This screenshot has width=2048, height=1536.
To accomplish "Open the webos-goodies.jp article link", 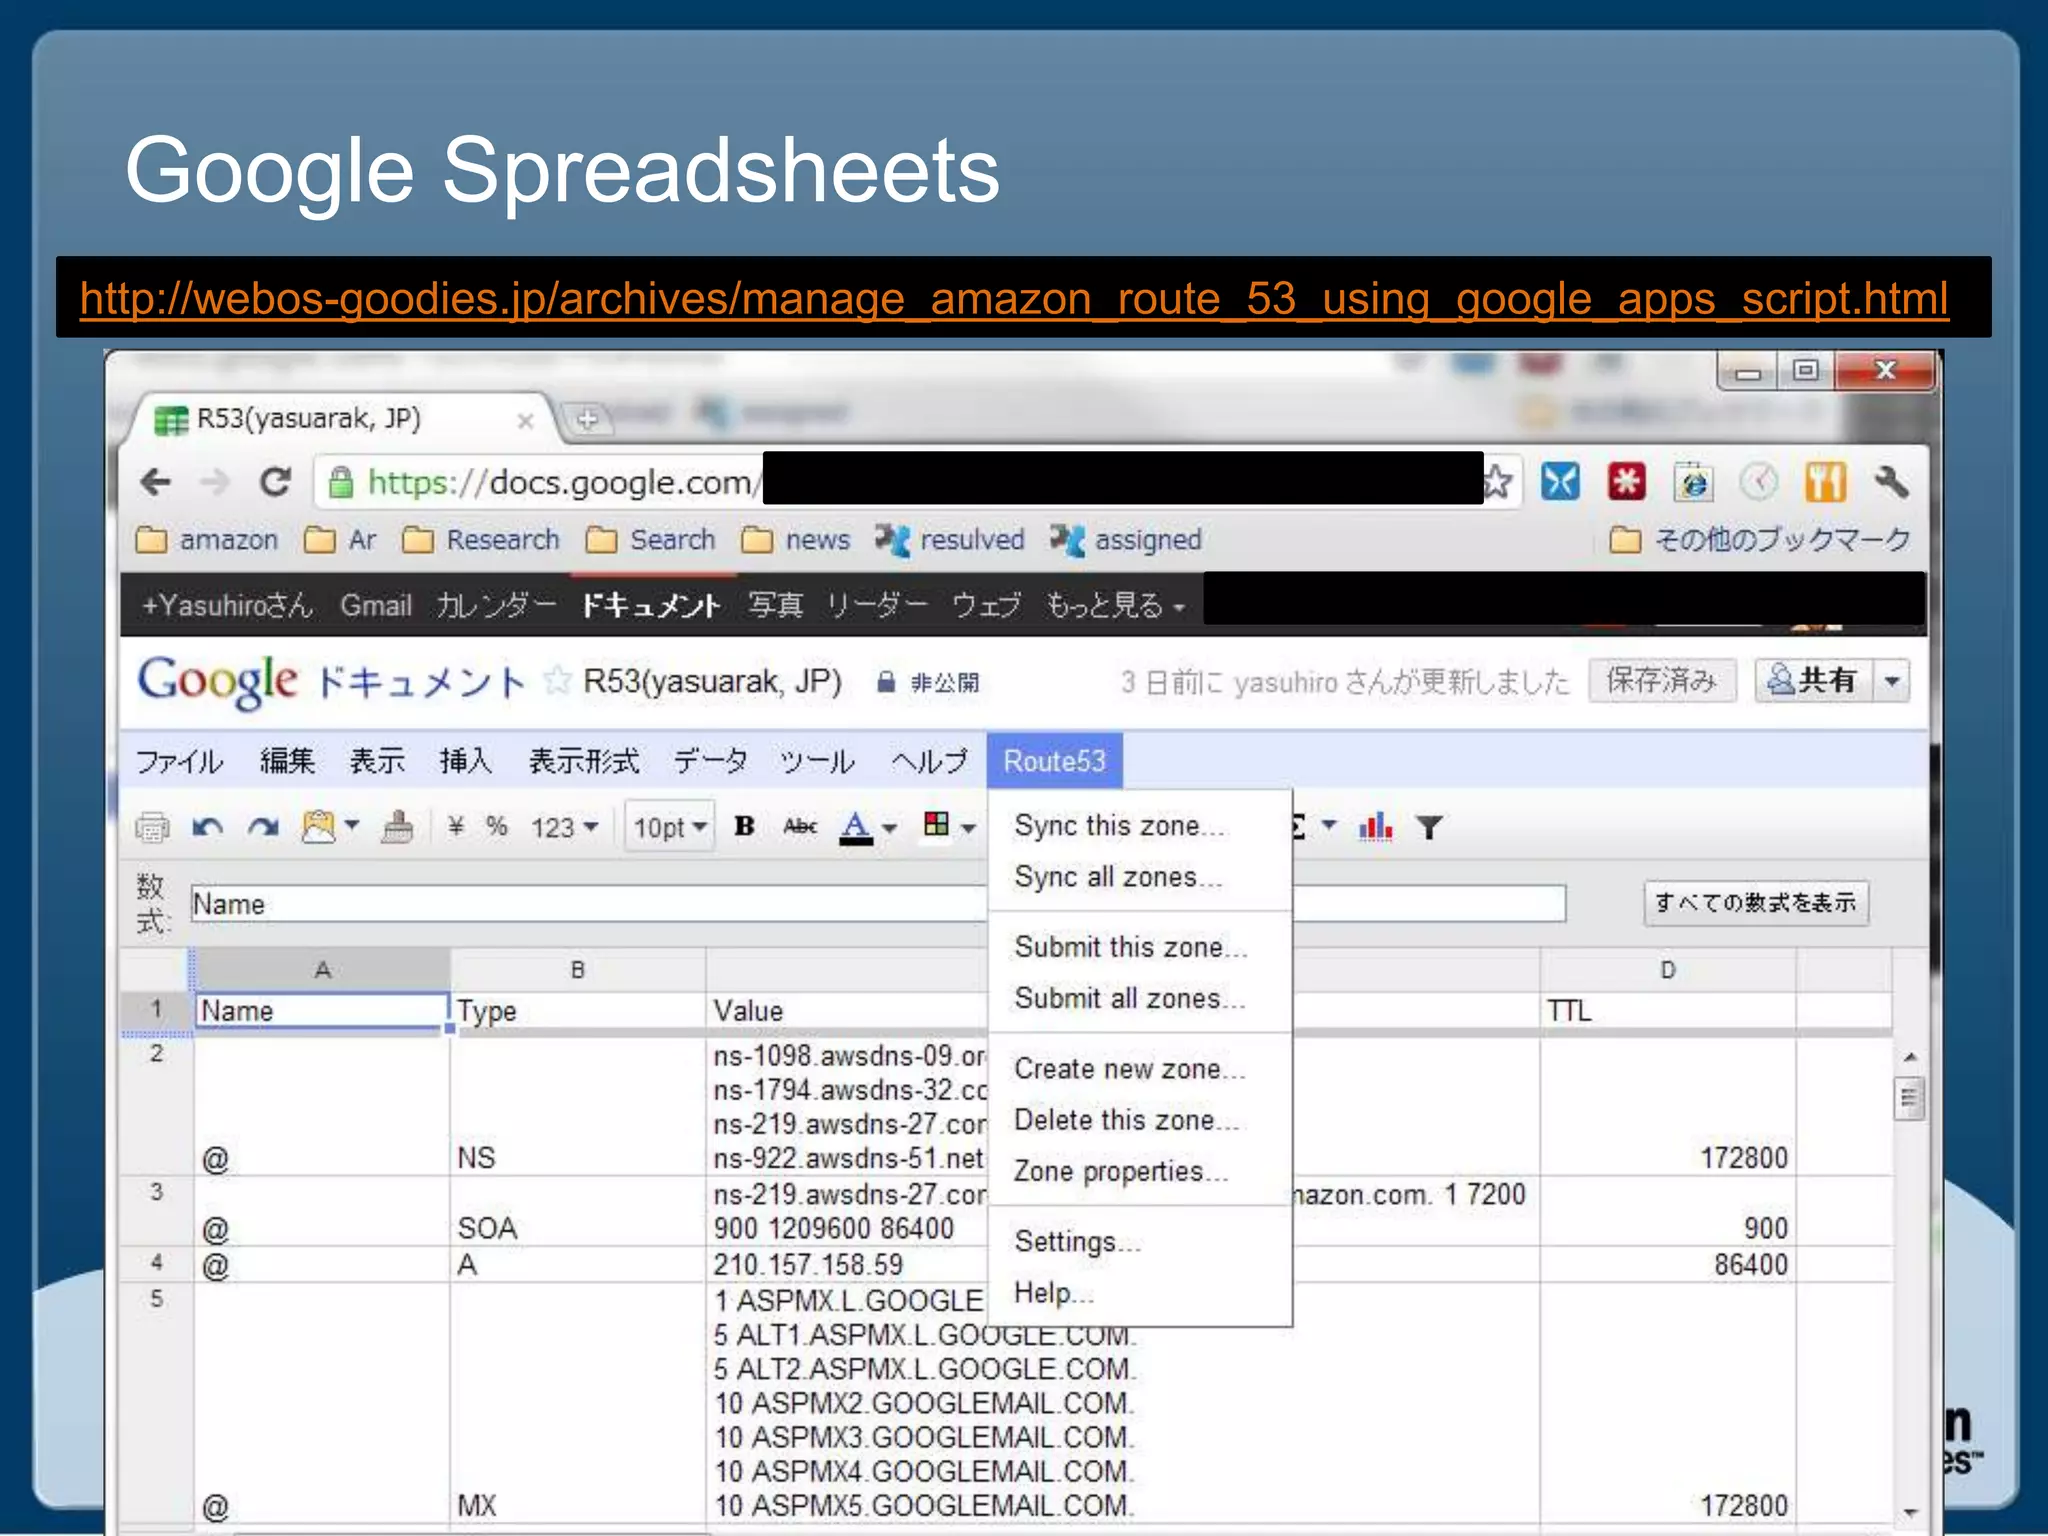I will click(1014, 298).
